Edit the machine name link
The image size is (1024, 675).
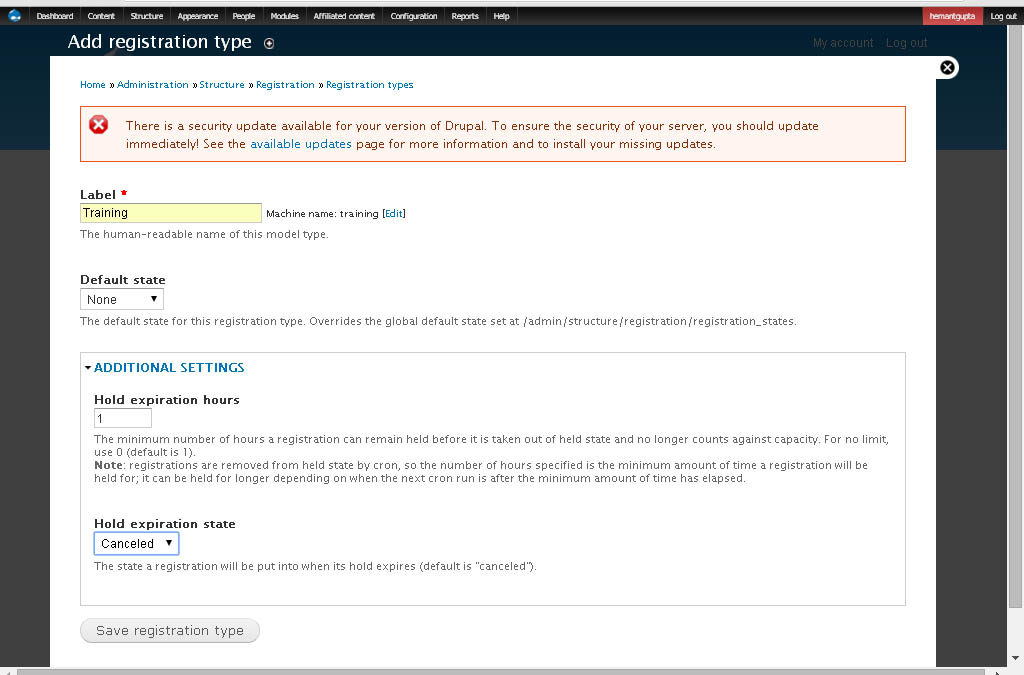click(394, 213)
